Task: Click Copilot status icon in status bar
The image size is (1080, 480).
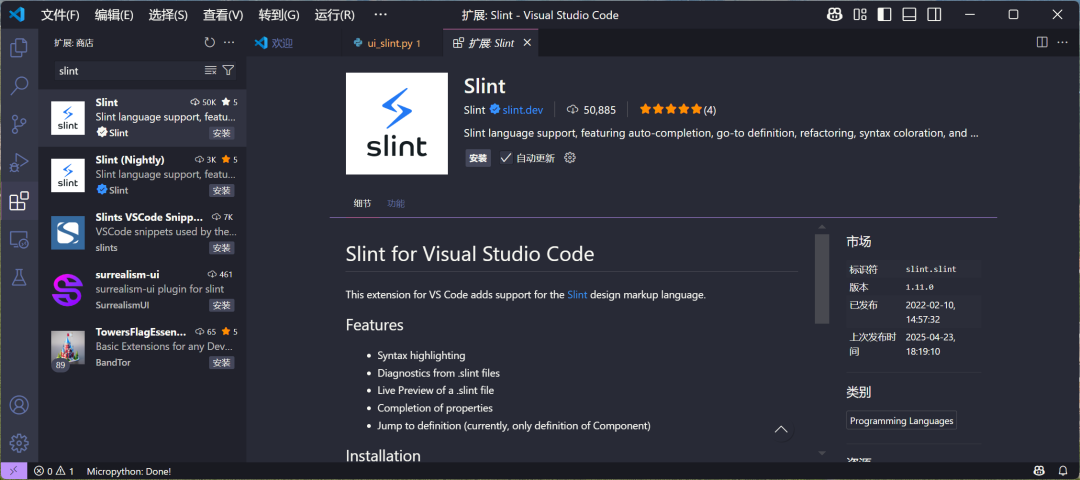Action: point(1039,471)
